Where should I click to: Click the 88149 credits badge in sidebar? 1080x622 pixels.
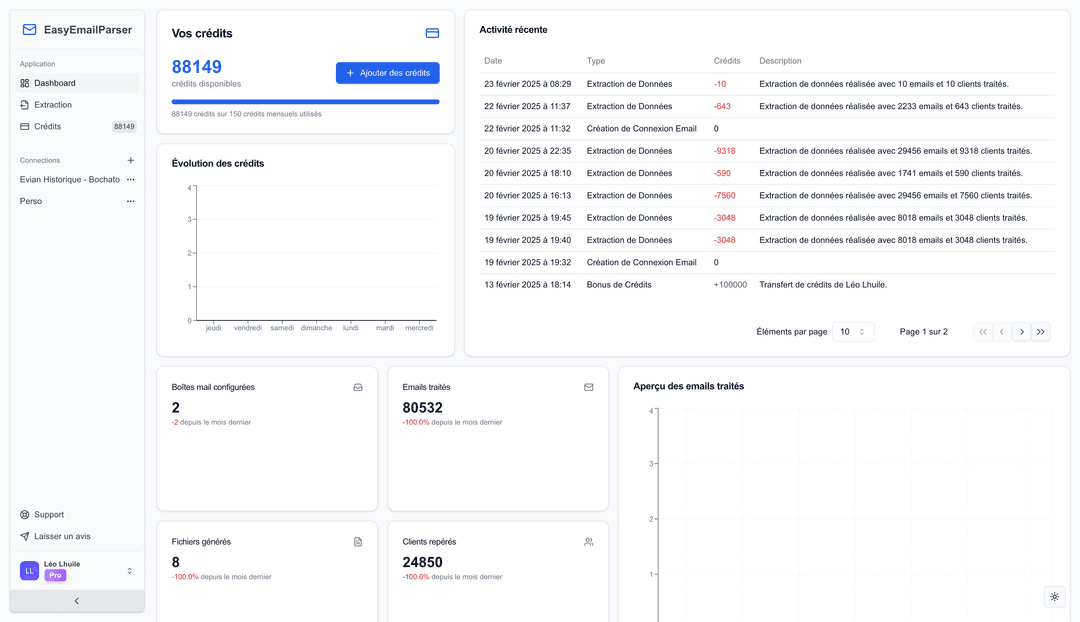124,127
